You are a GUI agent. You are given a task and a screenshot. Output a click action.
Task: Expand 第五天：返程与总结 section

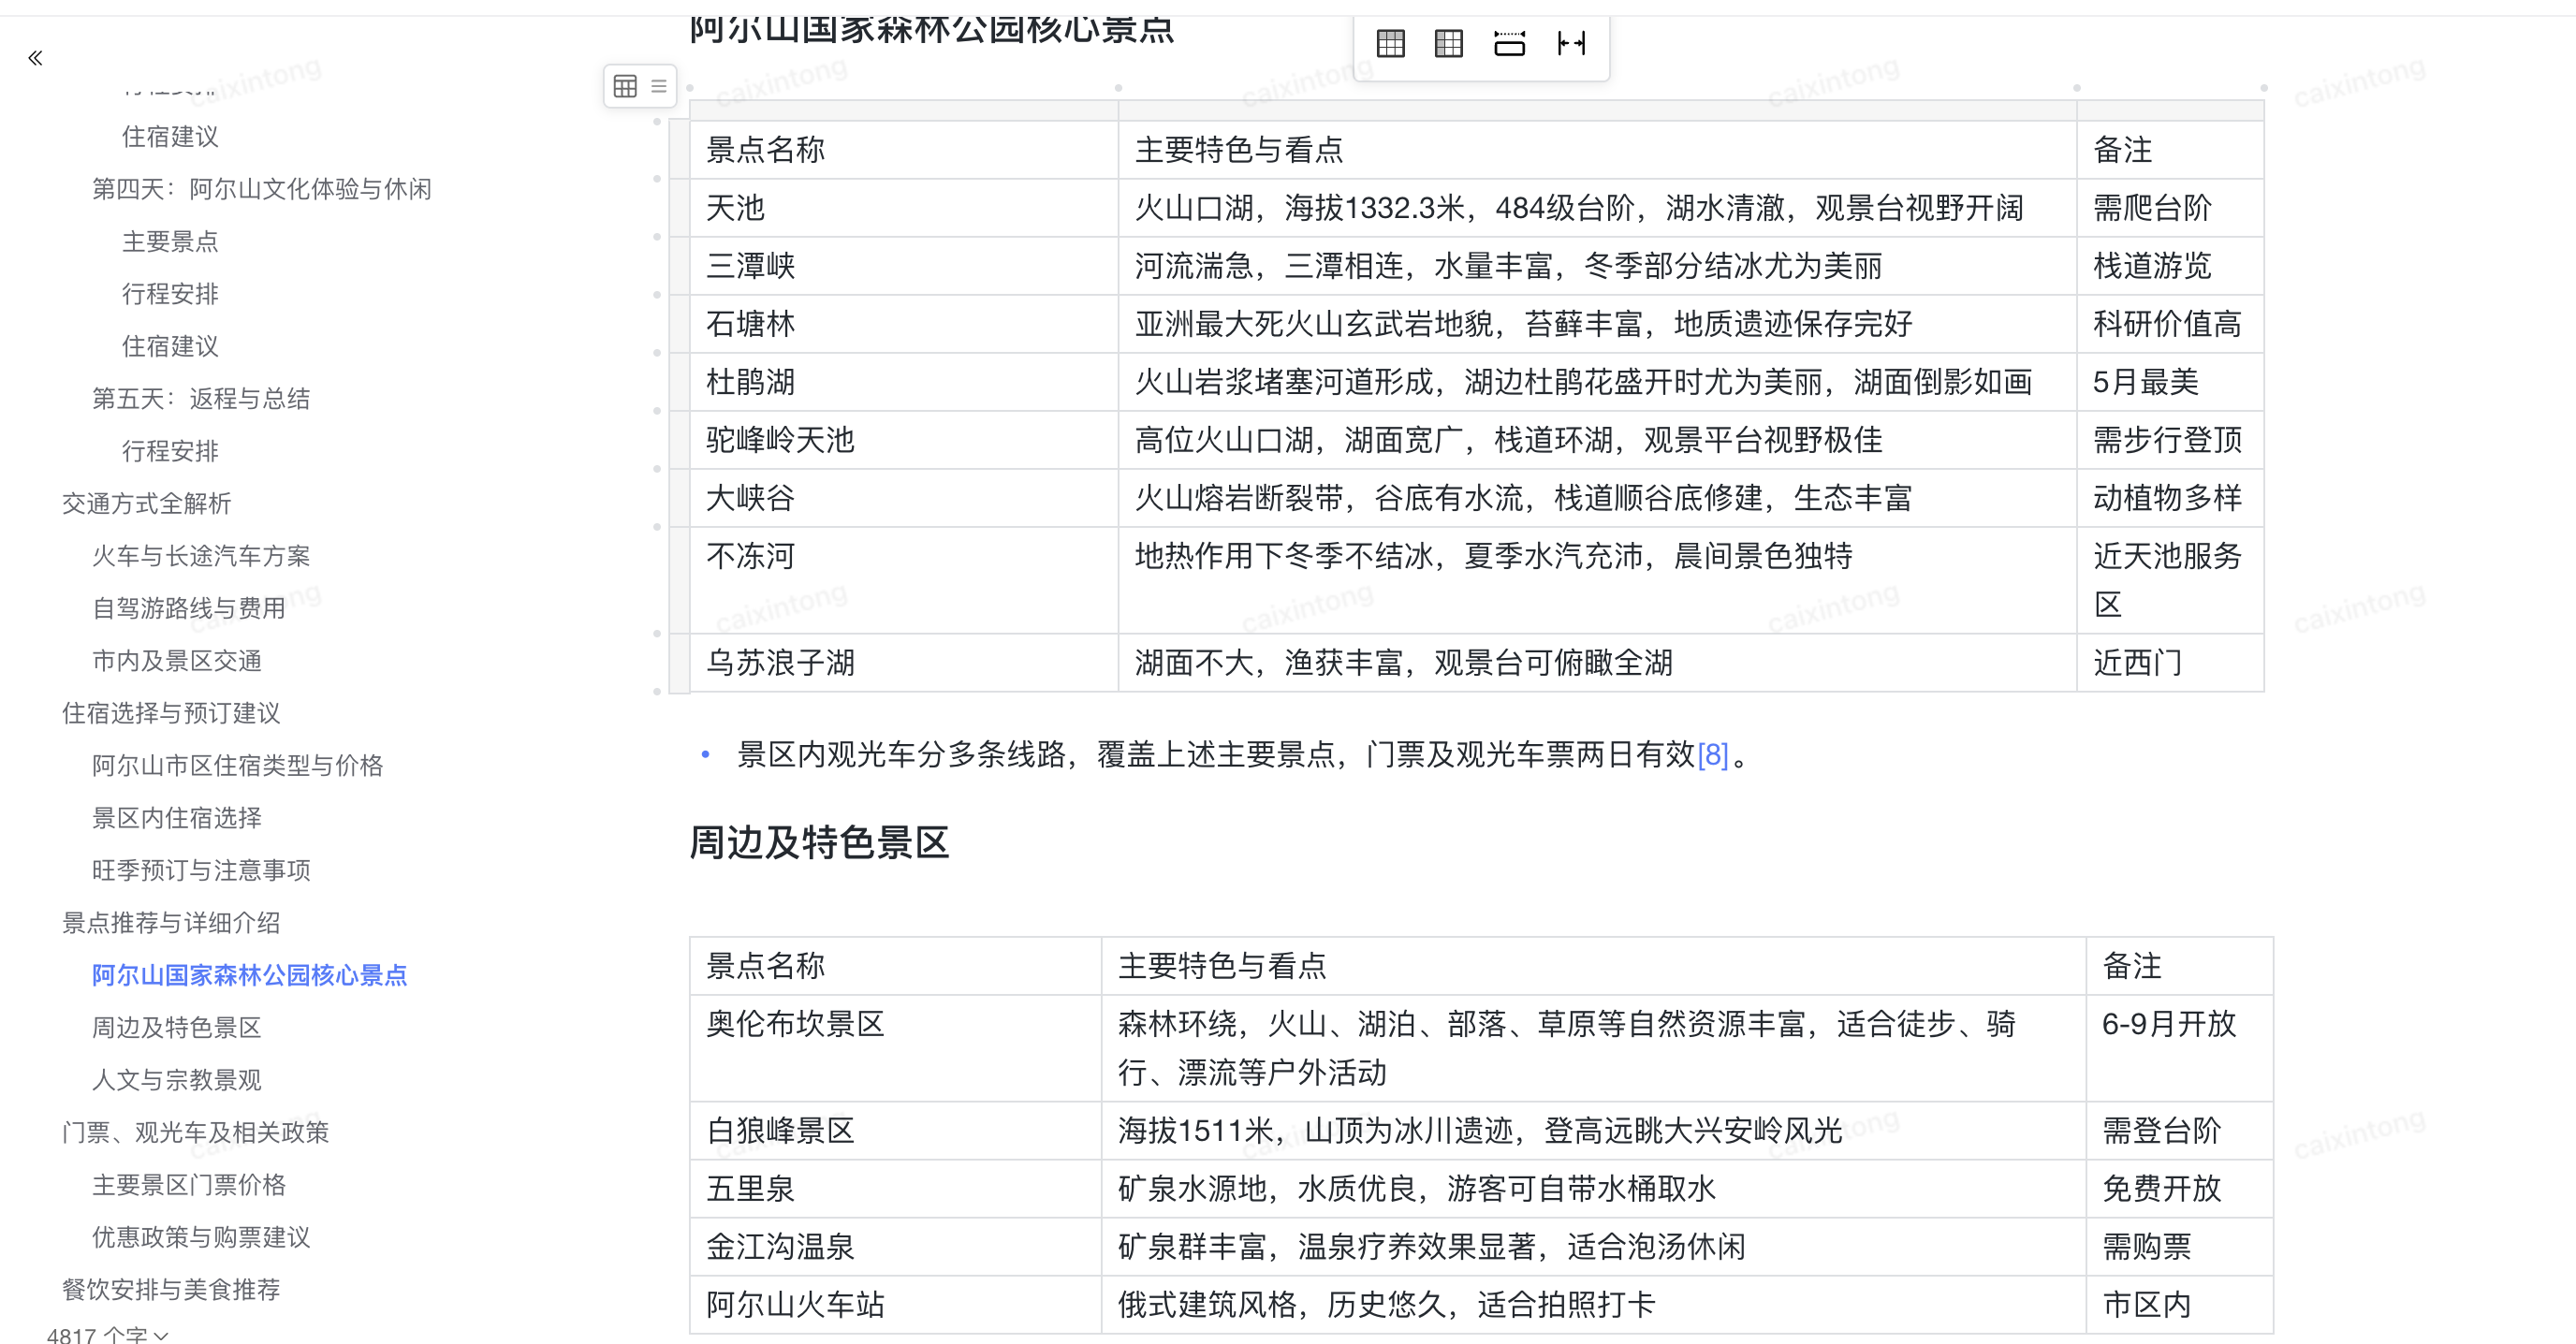click(200, 398)
